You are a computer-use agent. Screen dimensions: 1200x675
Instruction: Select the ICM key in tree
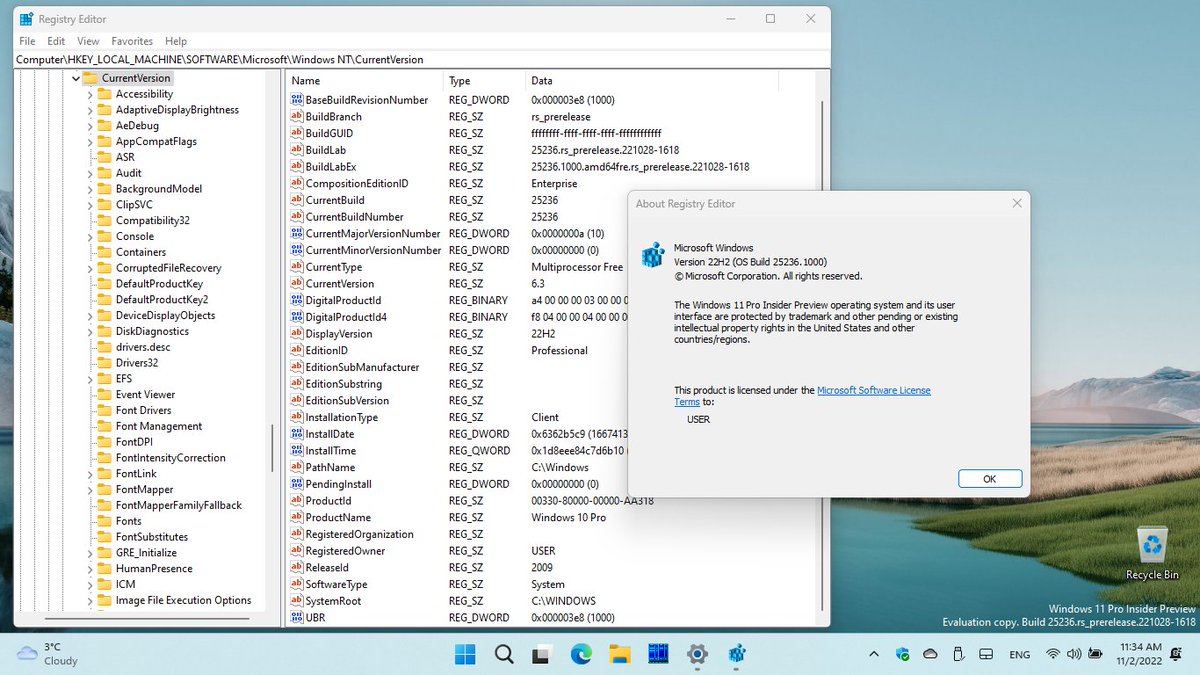[x=125, y=584]
